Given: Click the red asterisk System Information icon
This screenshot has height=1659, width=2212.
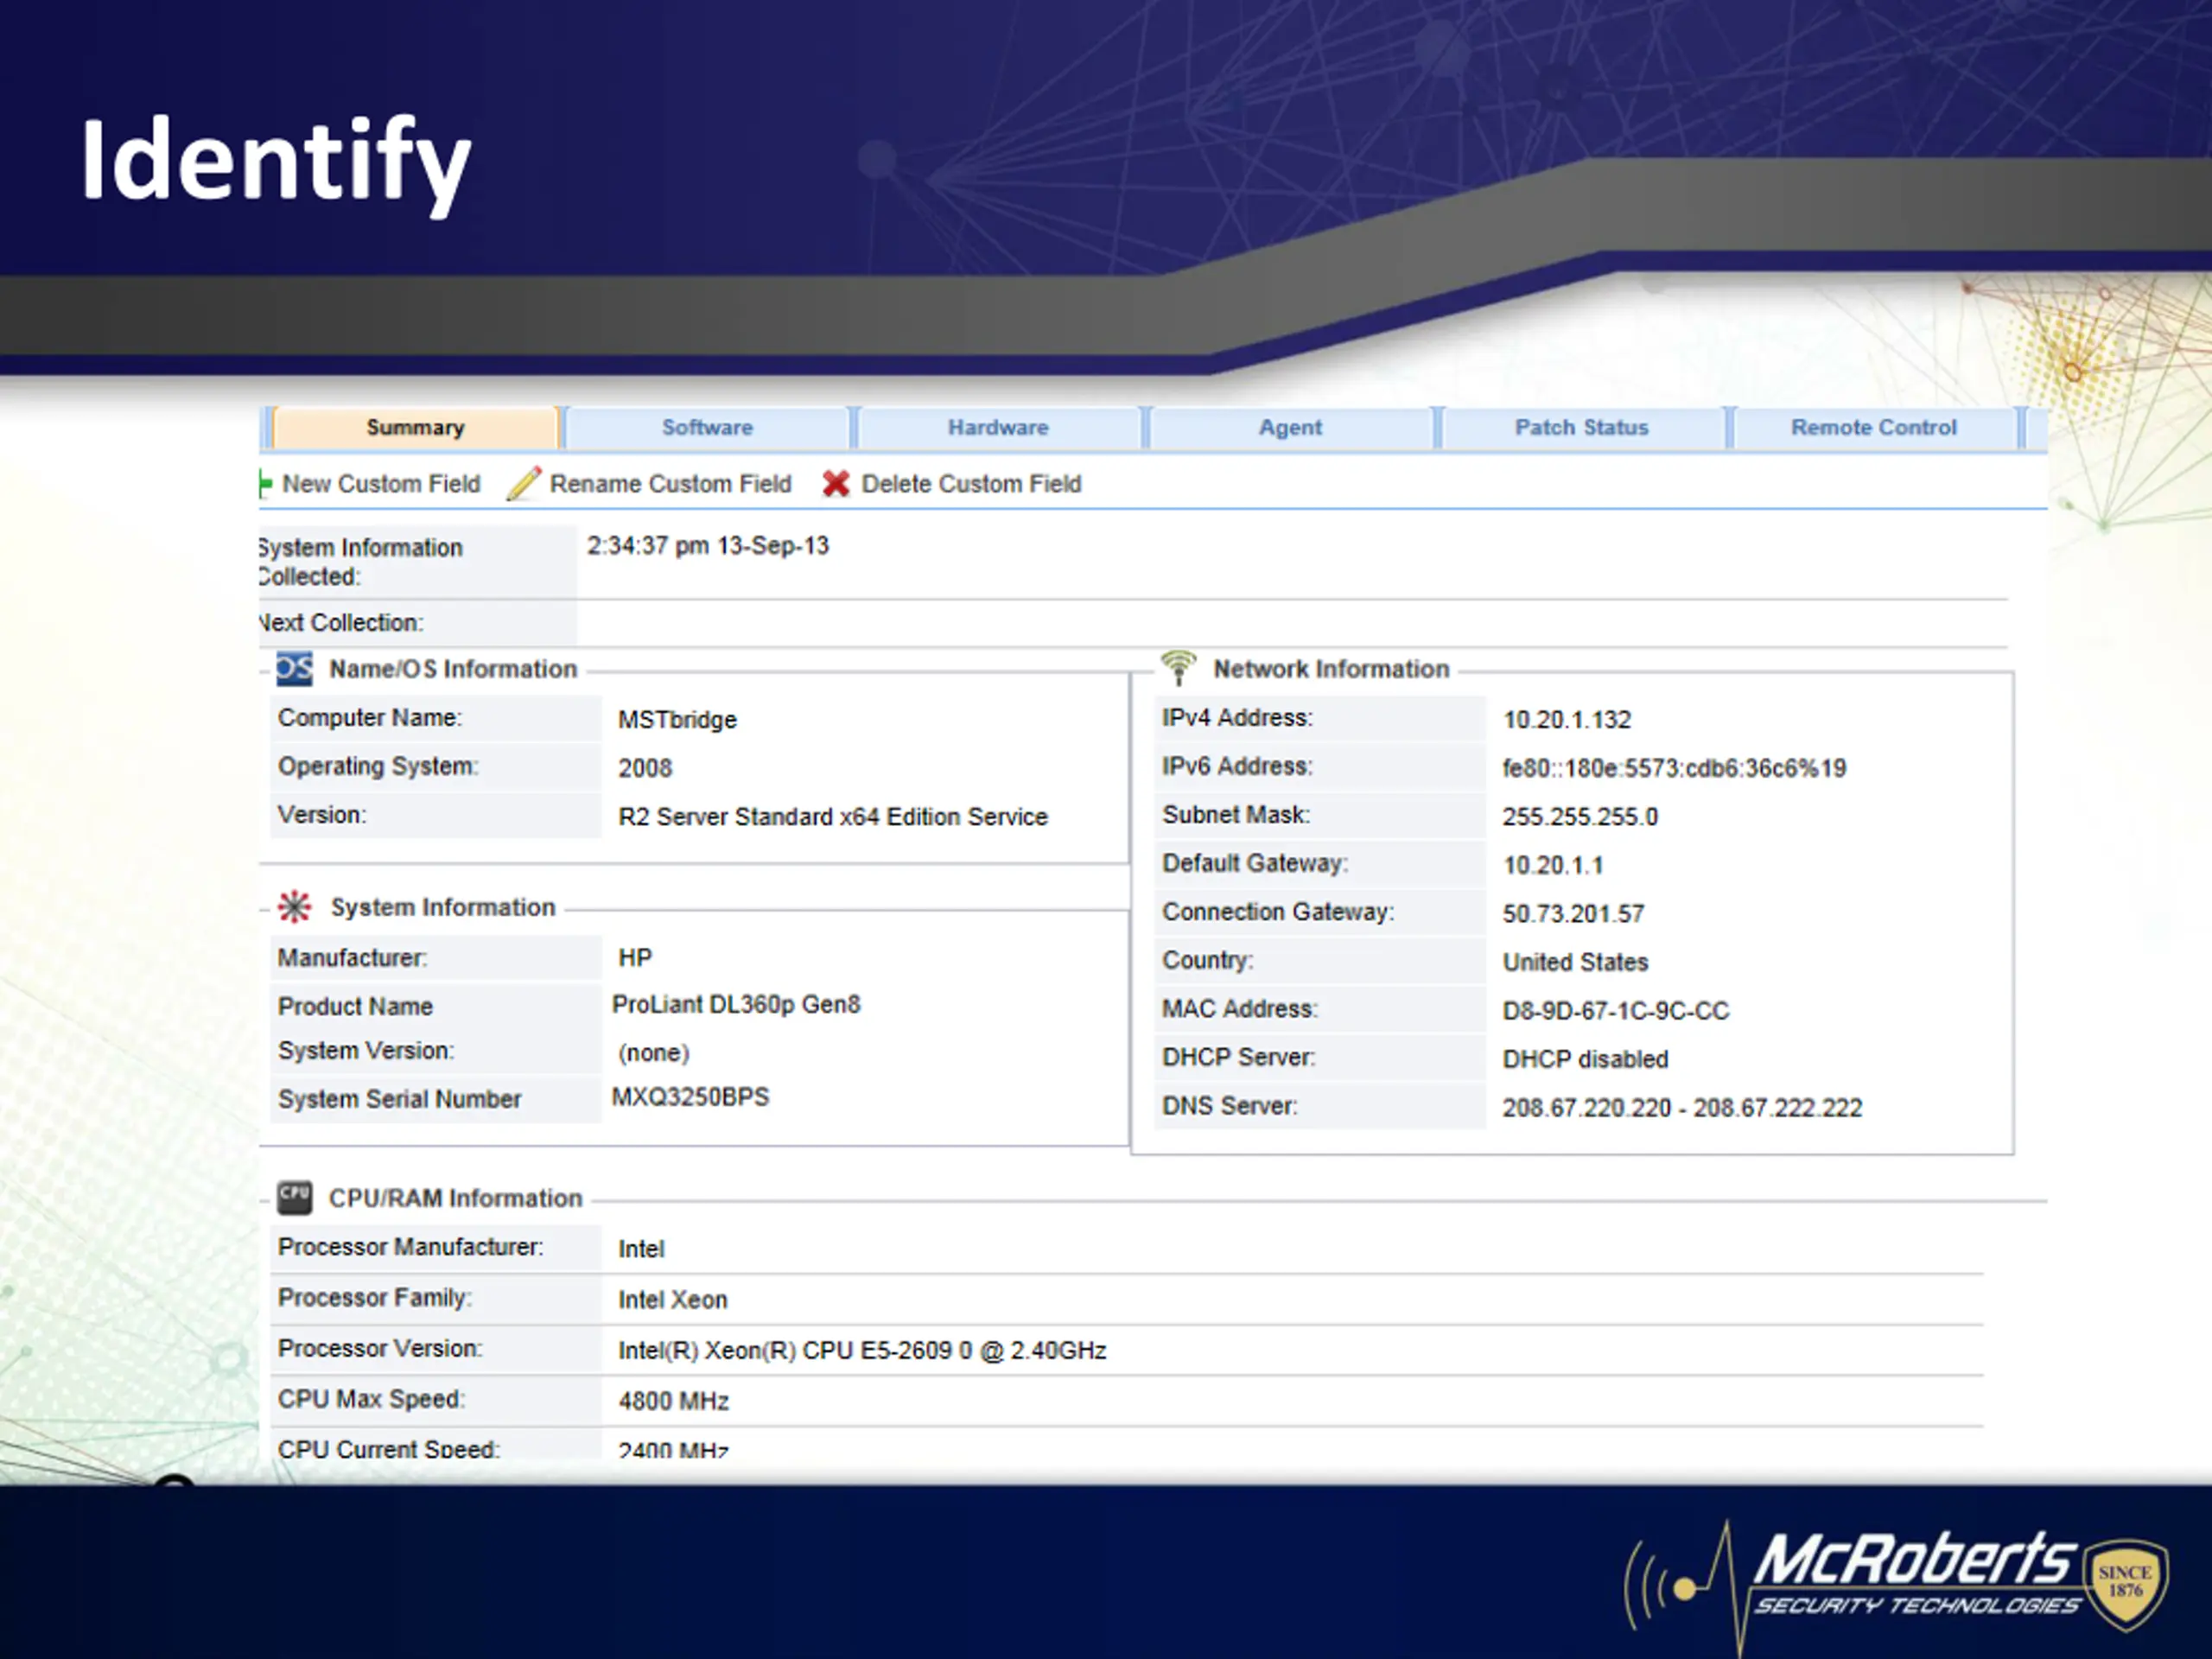Looking at the screenshot, I should click(x=294, y=907).
